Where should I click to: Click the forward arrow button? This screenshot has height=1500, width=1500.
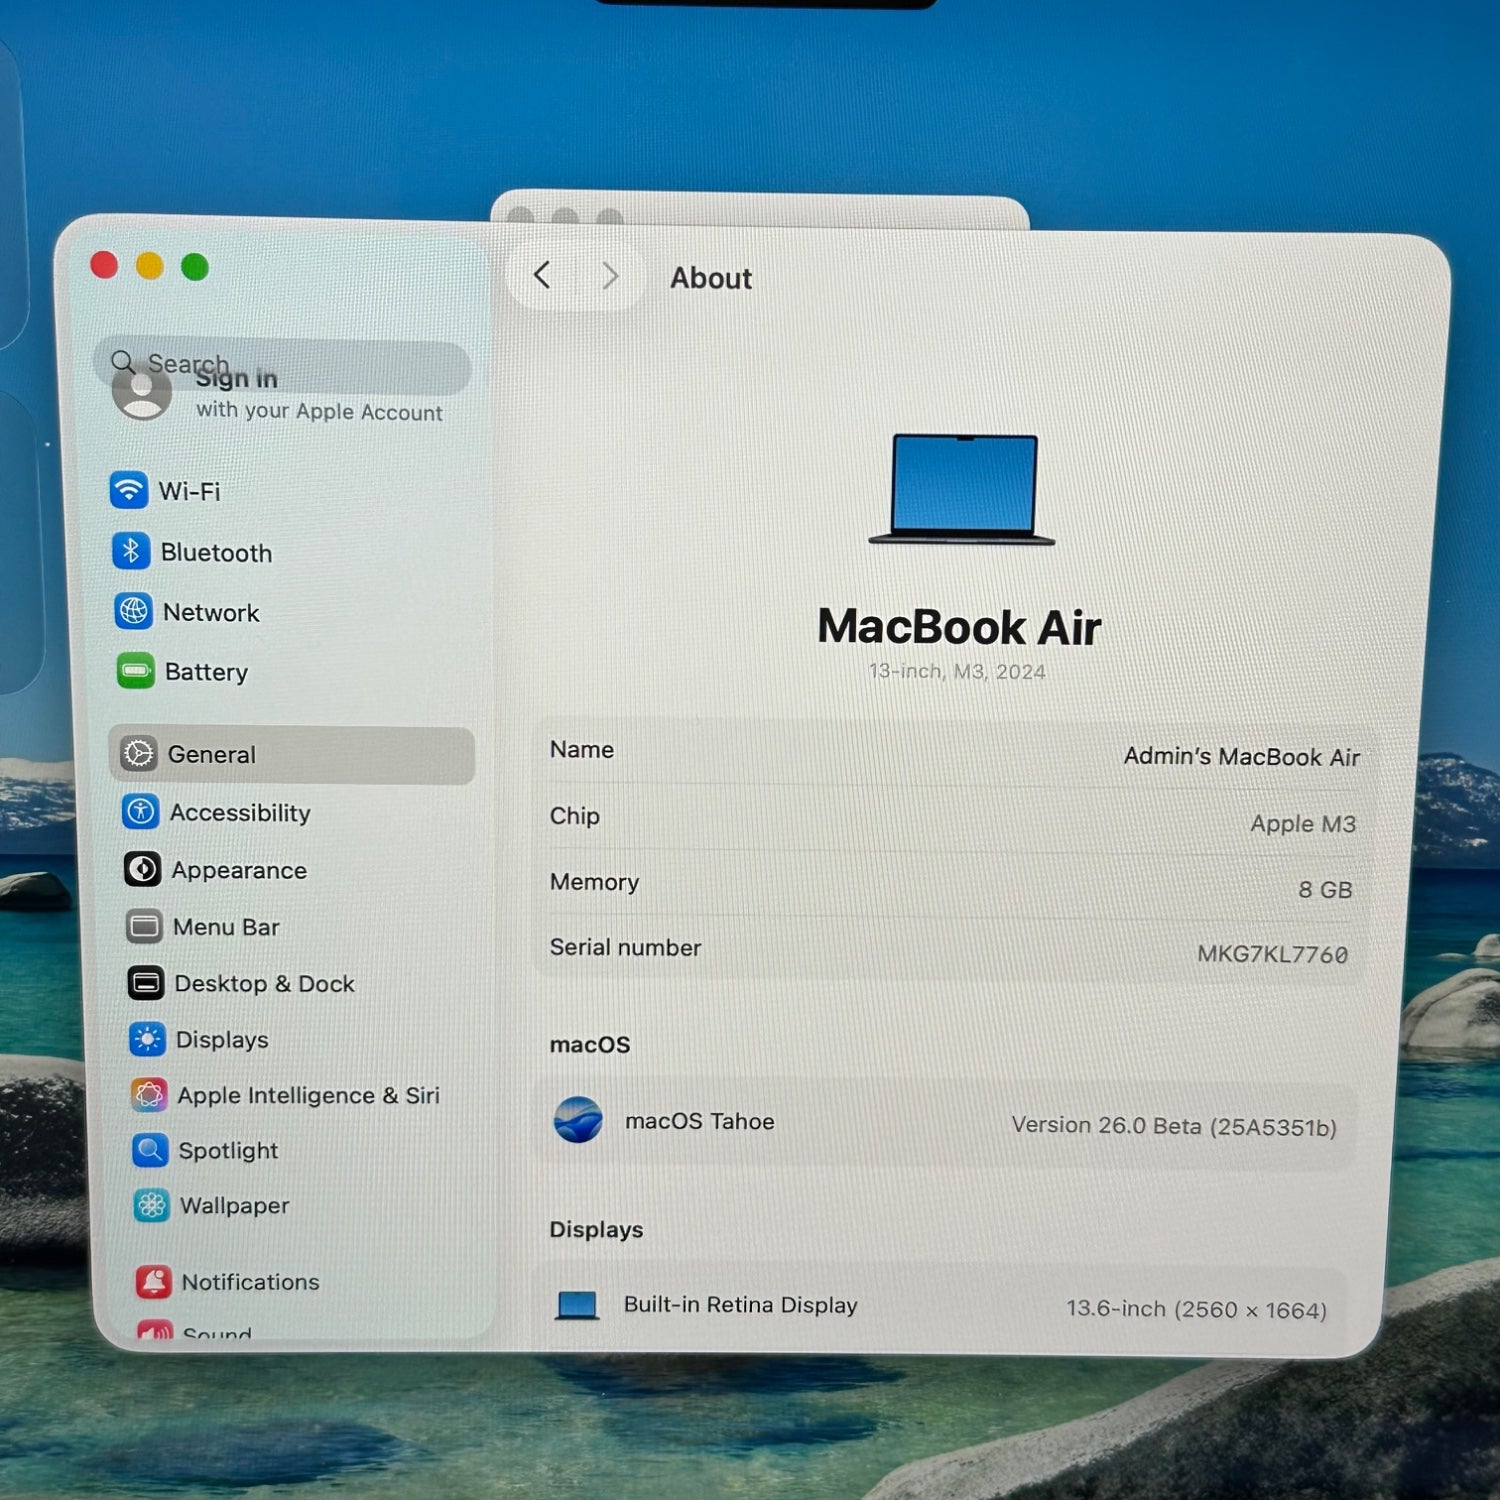609,276
